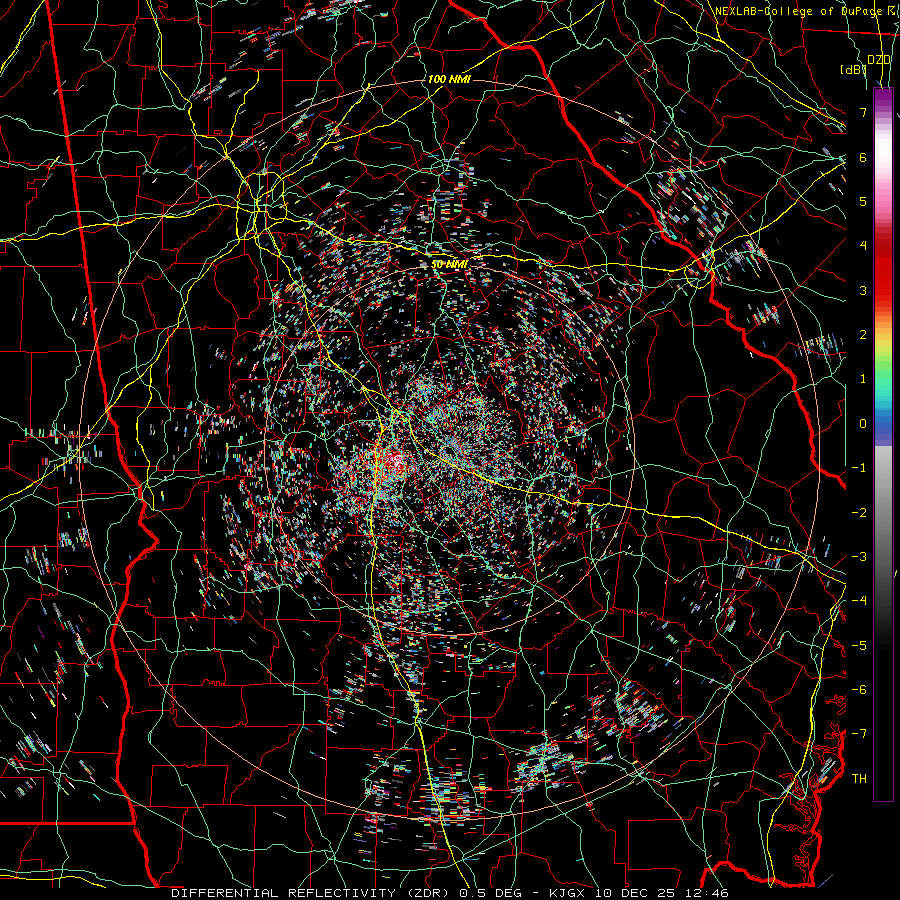Screen dimensions: 900x900
Task: Click the 1 dB tick label
Action: pos(863,379)
